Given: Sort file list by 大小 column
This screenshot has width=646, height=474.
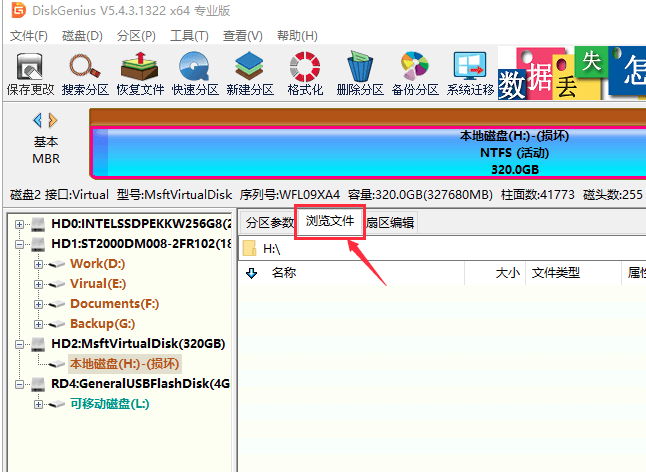Looking at the screenshot, I should click(x=508, y=273).
